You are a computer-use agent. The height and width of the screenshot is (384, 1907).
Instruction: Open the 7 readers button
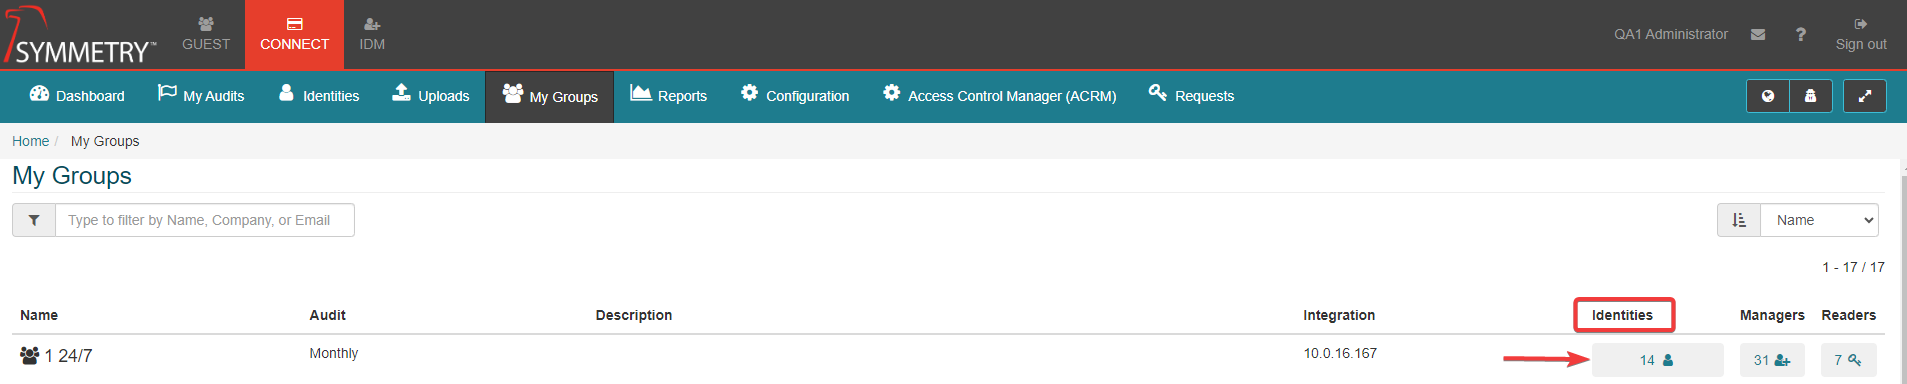tap(1848, 360)
